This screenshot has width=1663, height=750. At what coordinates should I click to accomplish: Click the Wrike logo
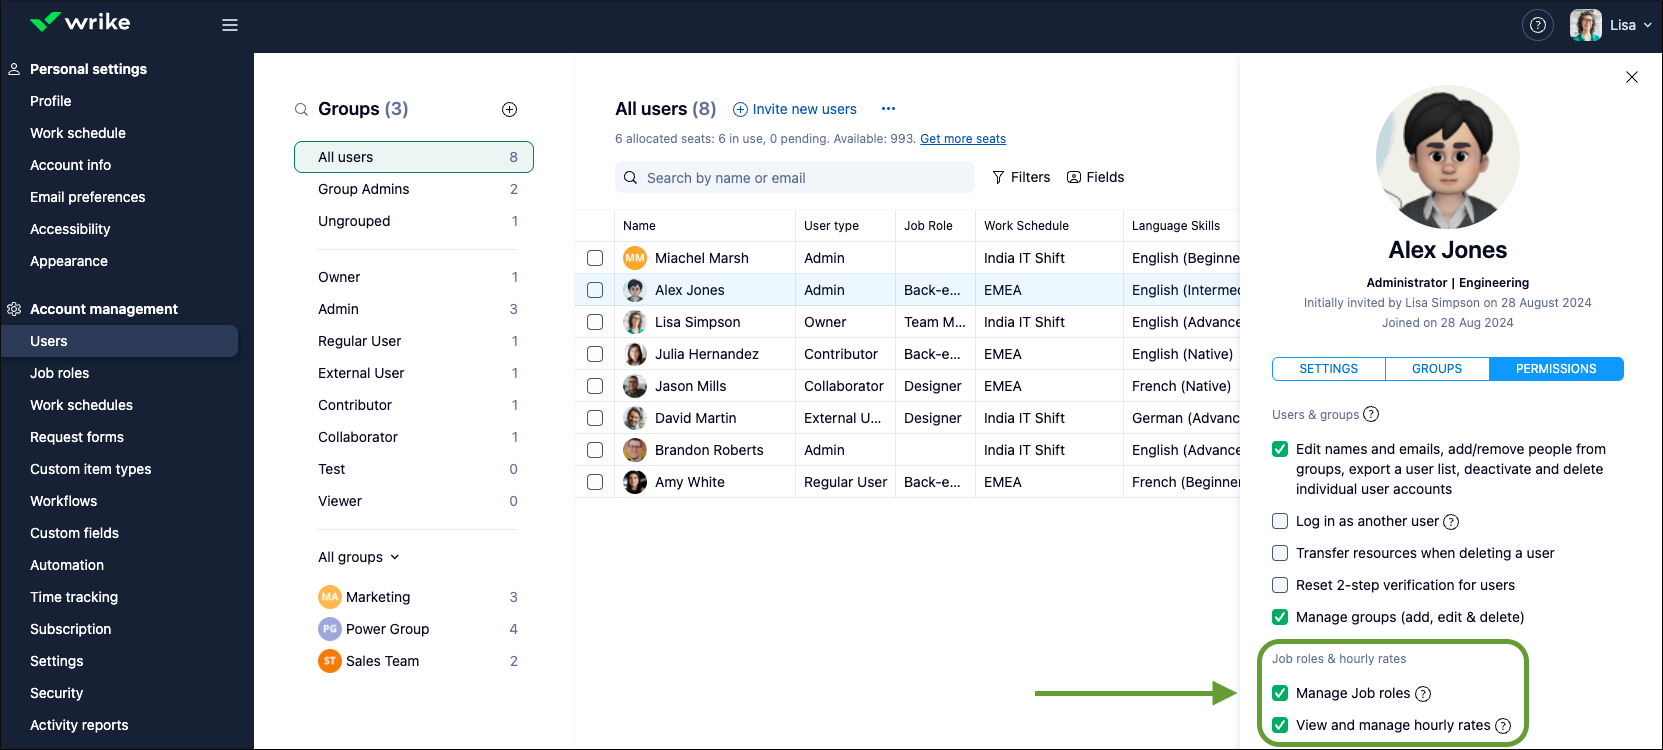(x=80, y=22)
